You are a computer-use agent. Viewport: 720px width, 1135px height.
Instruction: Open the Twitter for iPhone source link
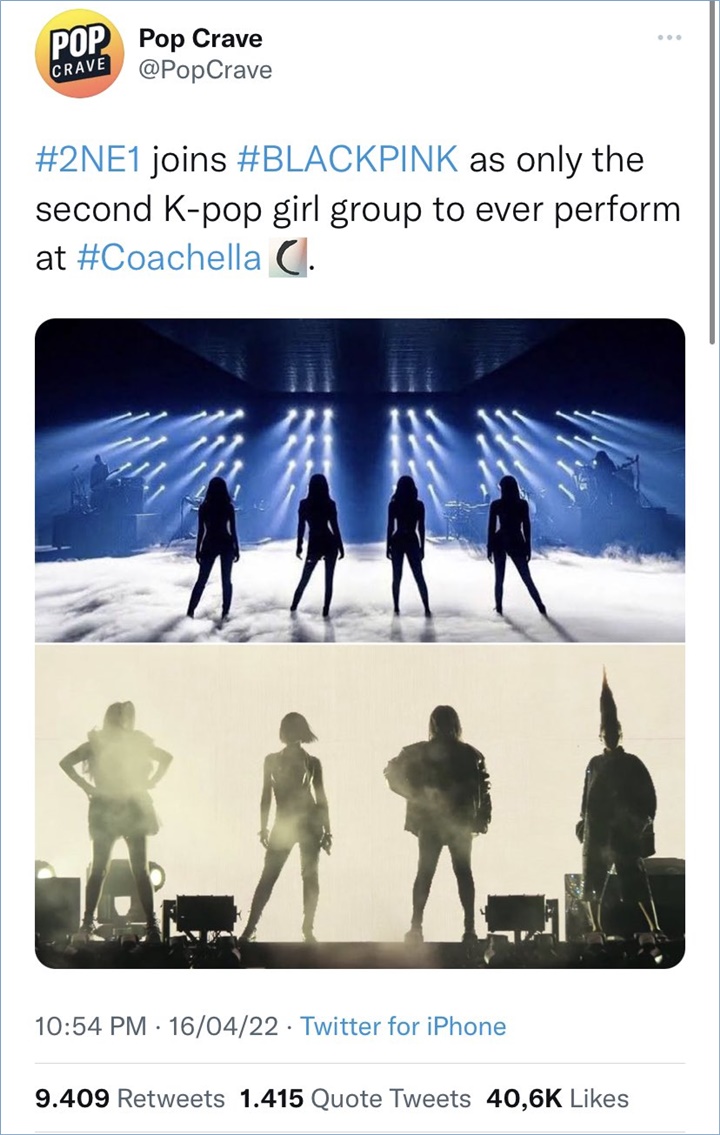403,1026
